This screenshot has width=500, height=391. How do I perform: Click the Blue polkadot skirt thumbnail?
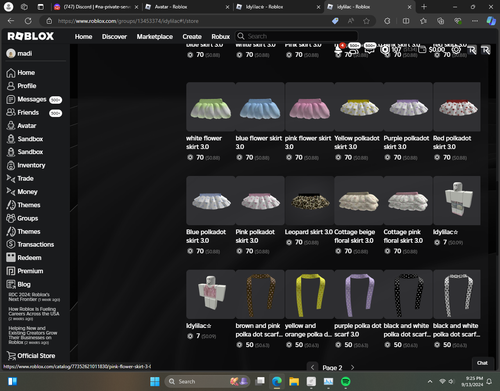[x=211, y=200]
